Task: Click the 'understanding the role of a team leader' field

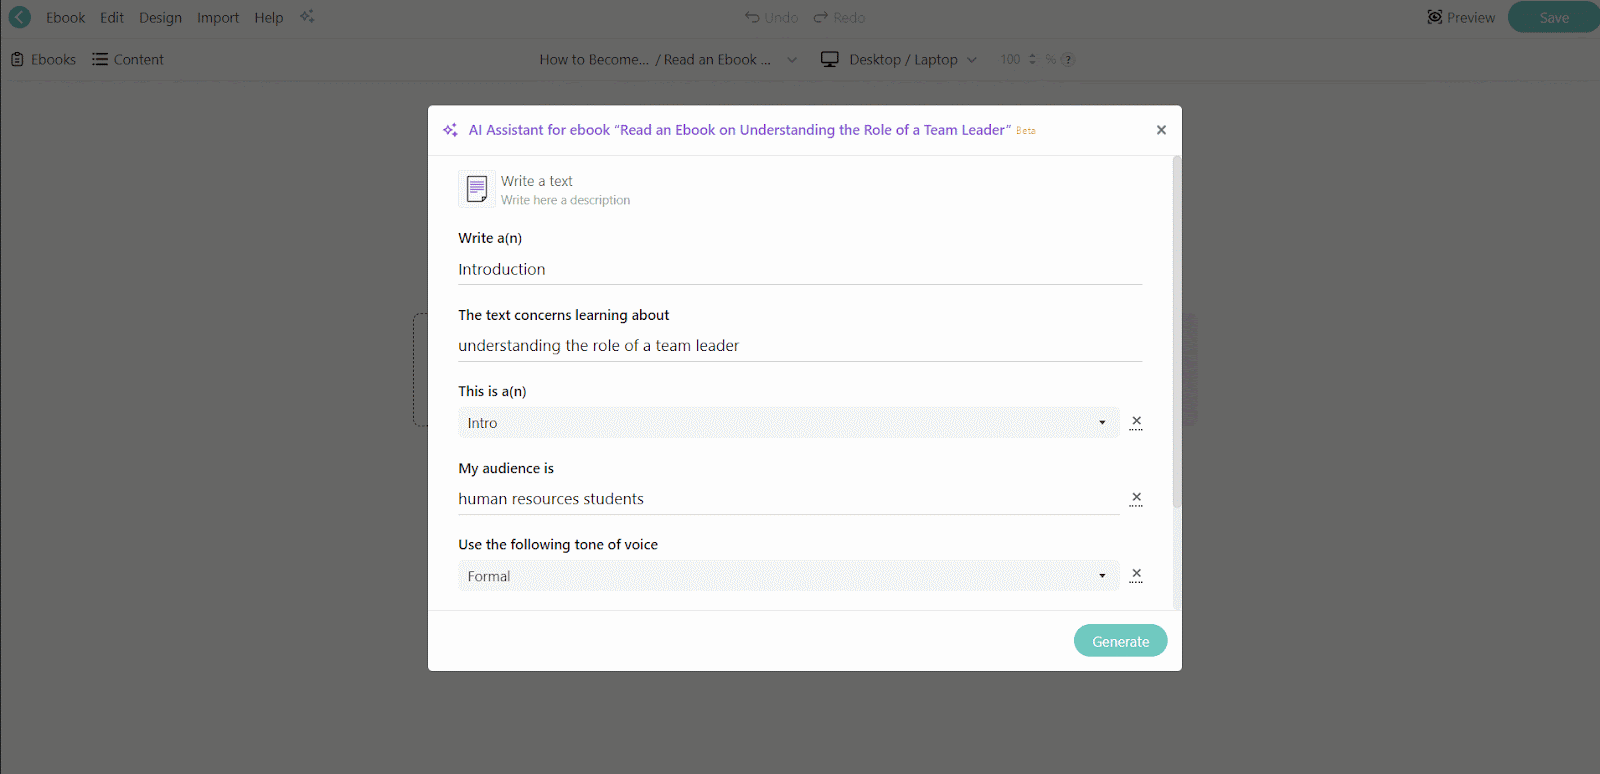Action: click(x=799, y=346)
